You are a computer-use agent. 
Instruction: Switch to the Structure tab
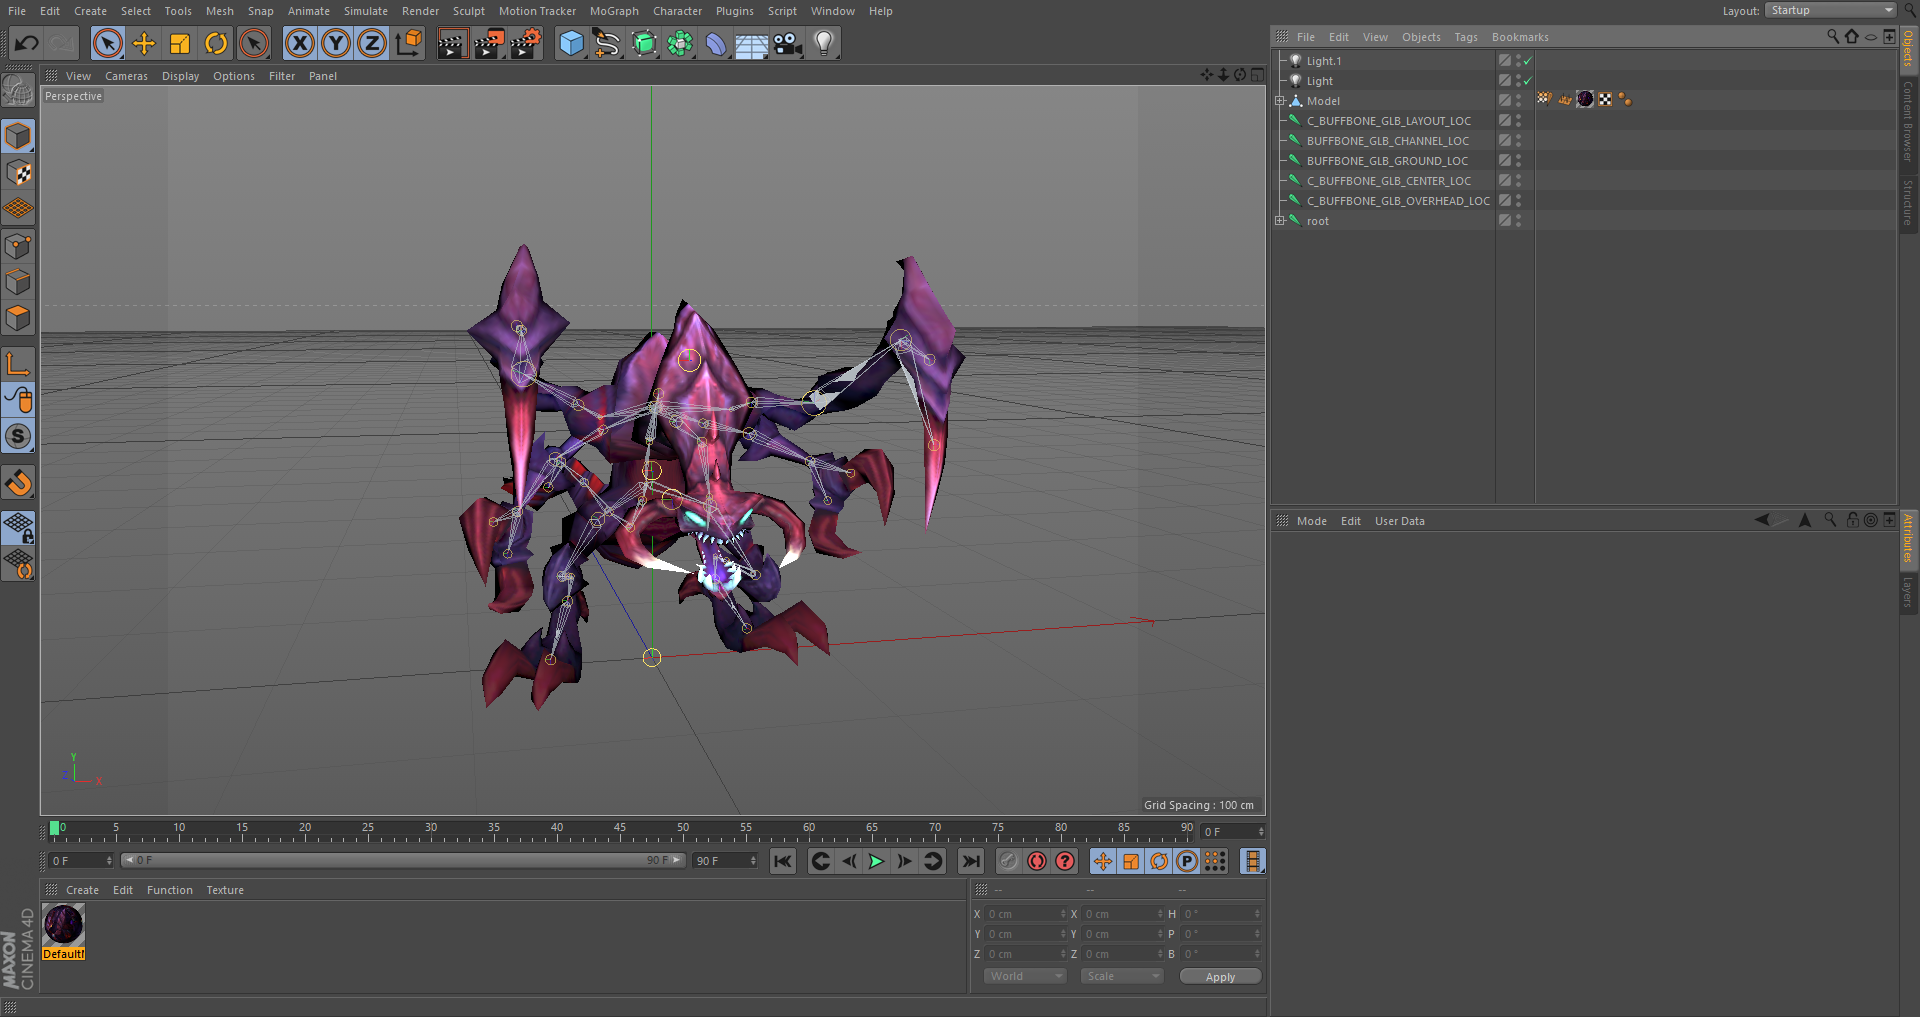[1908, 202]
